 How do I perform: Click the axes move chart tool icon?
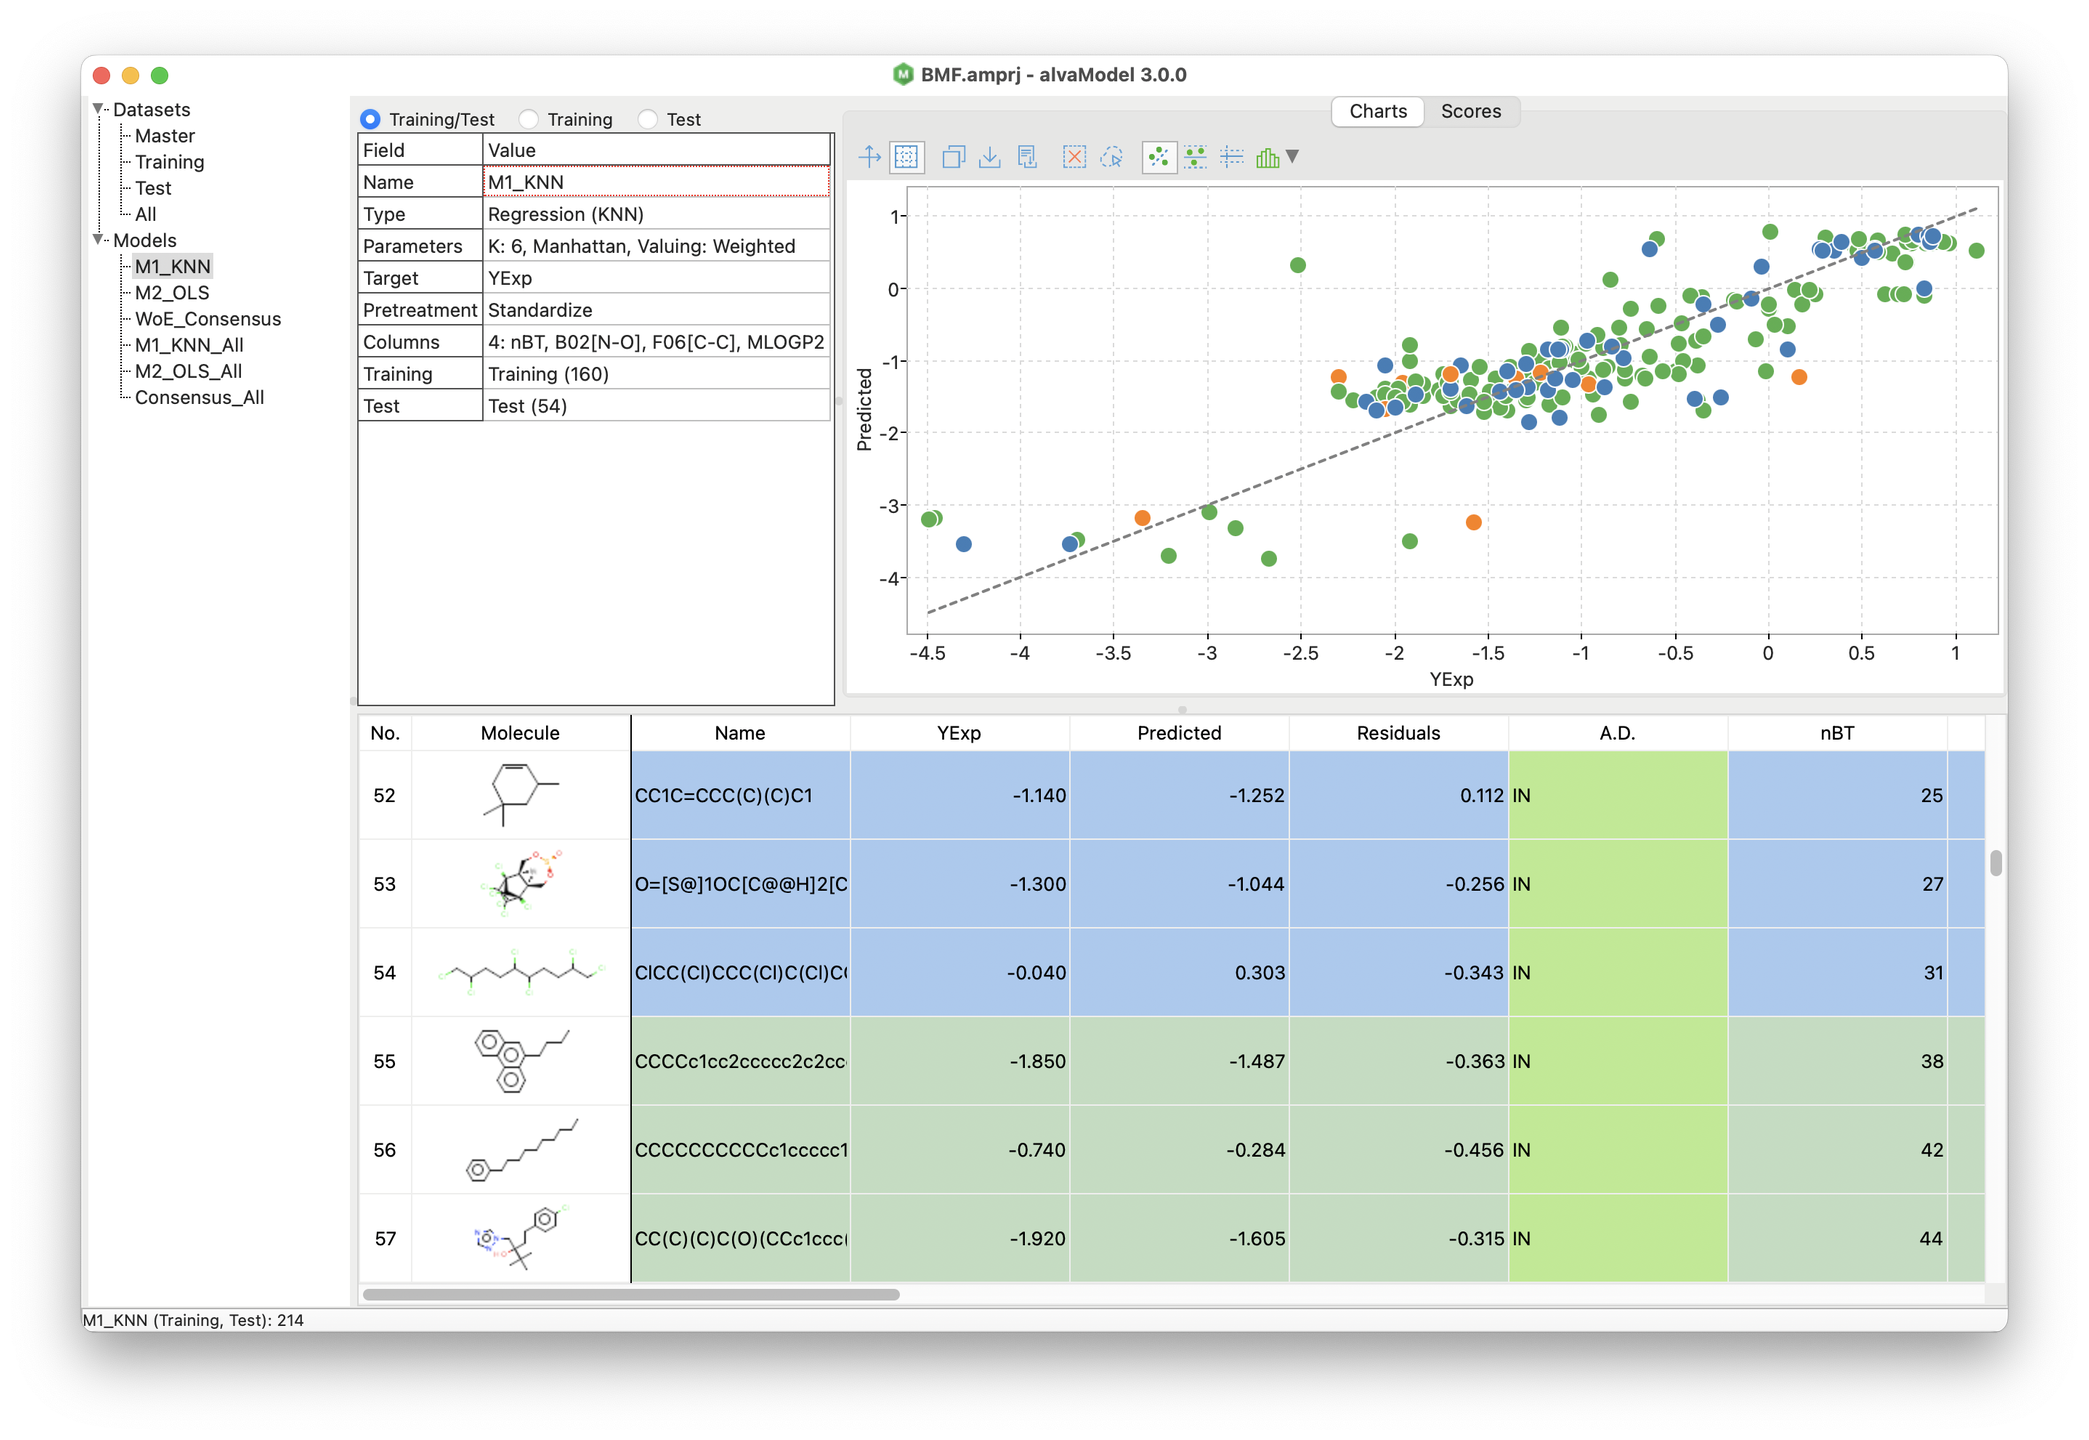point(869,157)
